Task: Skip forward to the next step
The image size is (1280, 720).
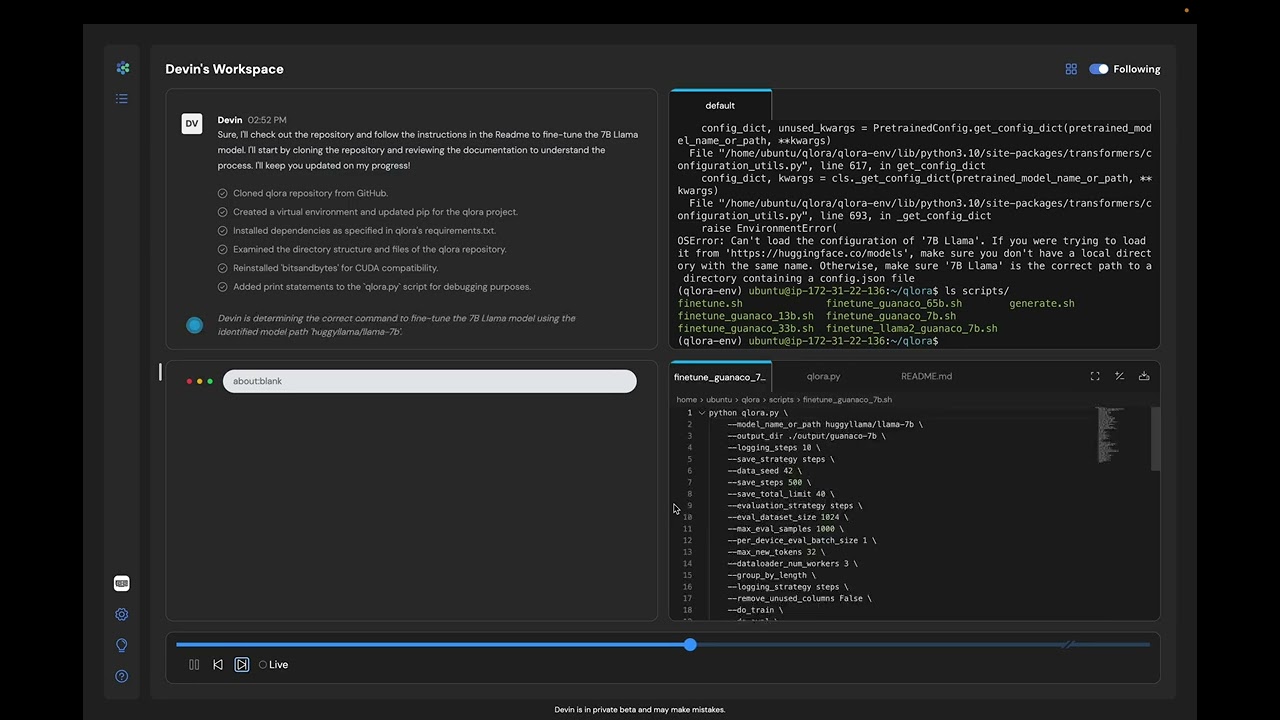Action: click(242, 665)
